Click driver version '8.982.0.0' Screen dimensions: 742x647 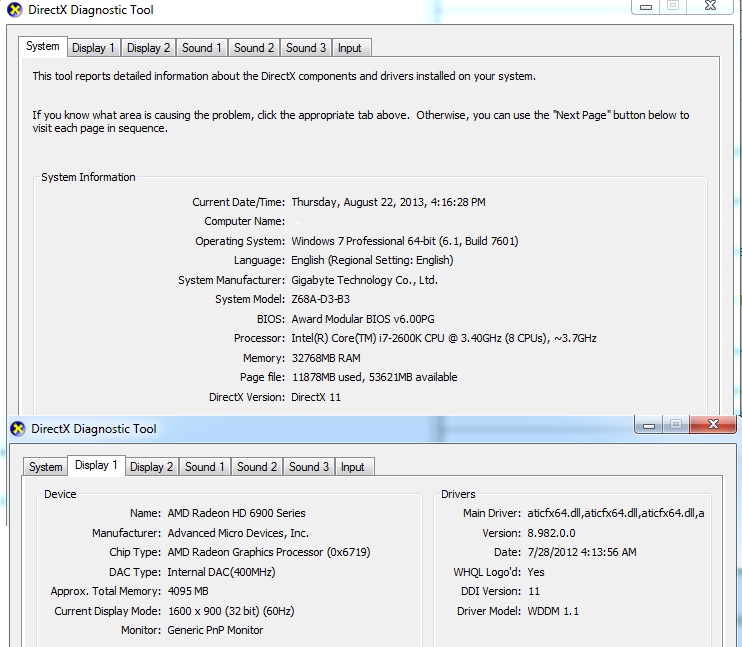click(551, 533)
